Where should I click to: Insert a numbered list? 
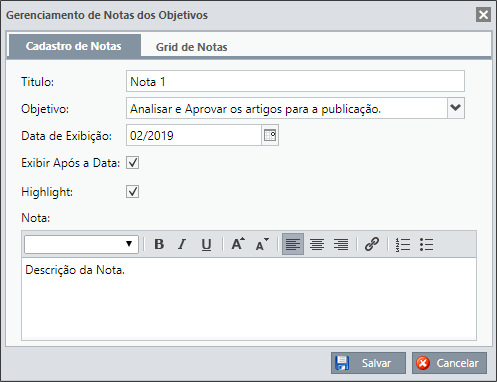(x=403, y=244)
